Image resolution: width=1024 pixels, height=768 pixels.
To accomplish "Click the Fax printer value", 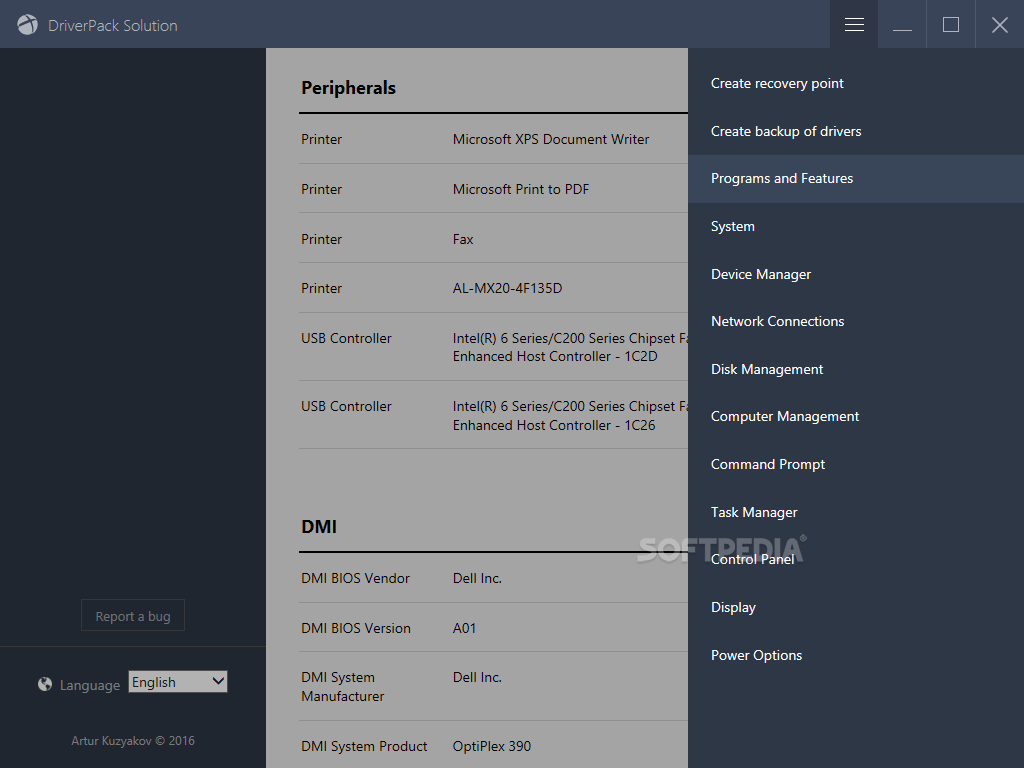I will [463, 239].
